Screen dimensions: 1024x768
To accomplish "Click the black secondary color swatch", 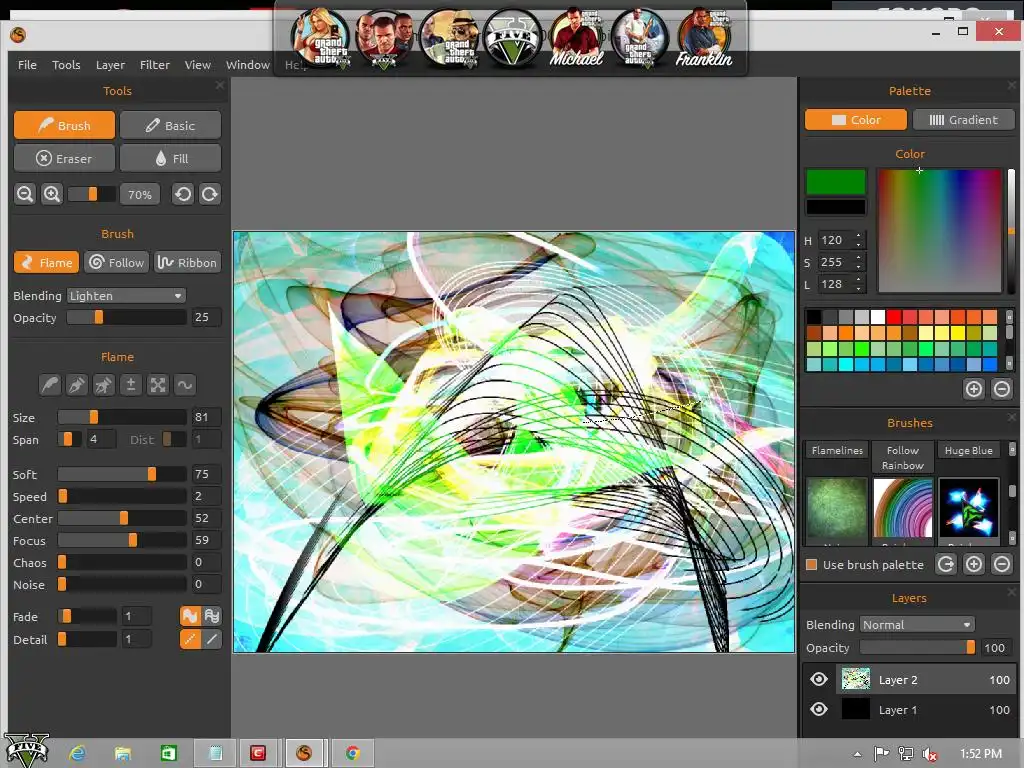I will [836, 207].
